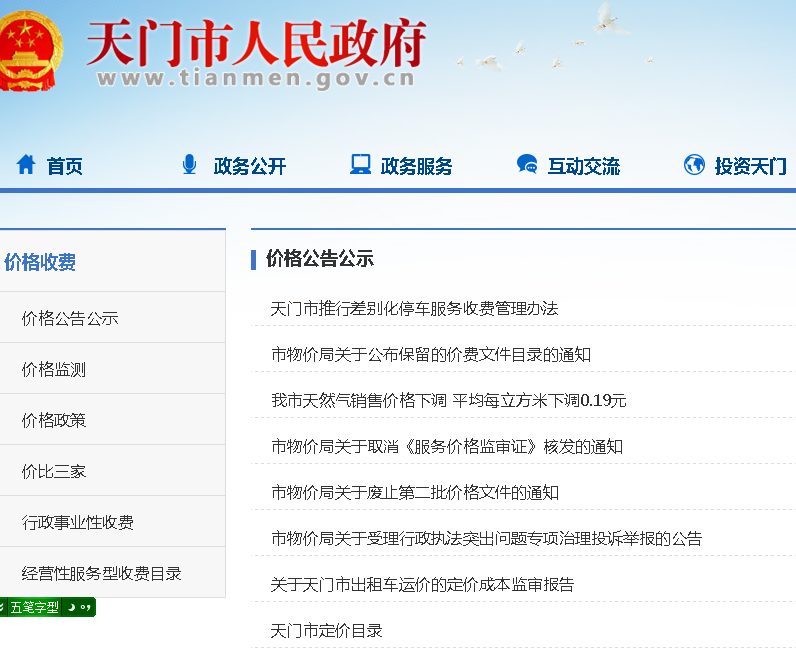The width and height of the screenshot is (796, 649).
Task: Open the 出租车运价定价成本监审报告 link
Action: (422, 584)
